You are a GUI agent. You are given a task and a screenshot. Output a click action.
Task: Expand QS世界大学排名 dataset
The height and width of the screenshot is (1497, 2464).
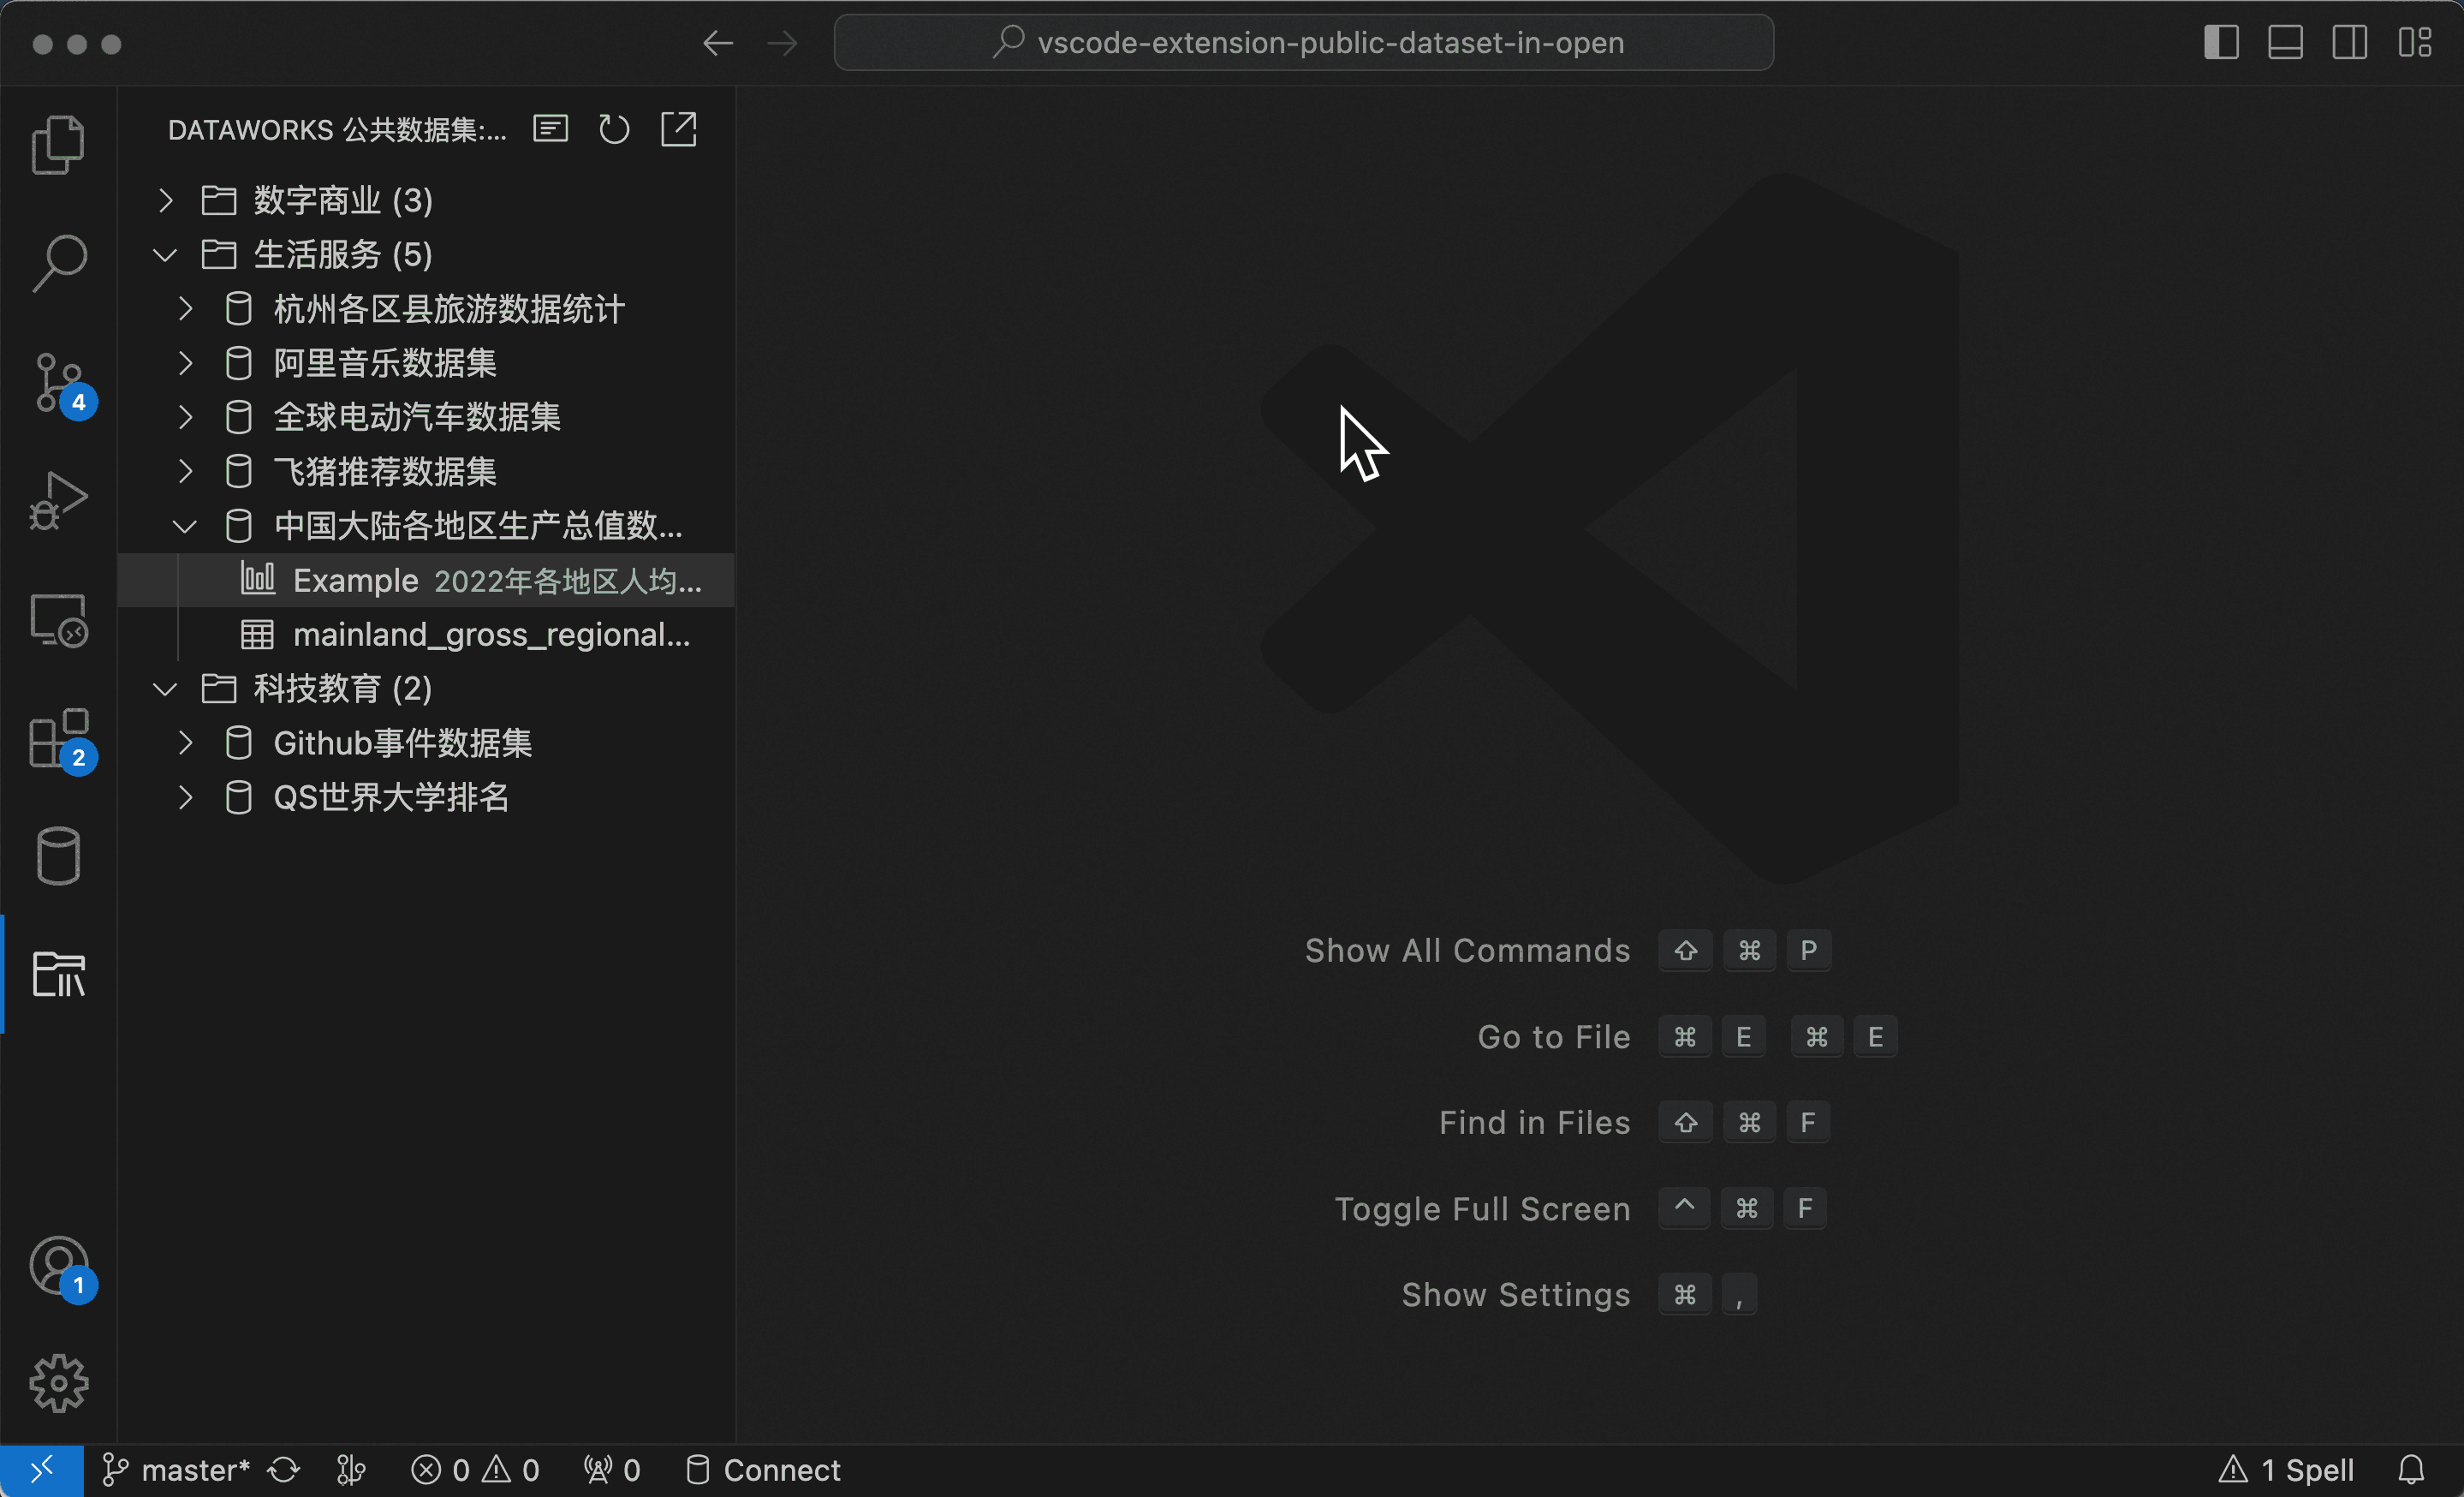click(185, 797)
